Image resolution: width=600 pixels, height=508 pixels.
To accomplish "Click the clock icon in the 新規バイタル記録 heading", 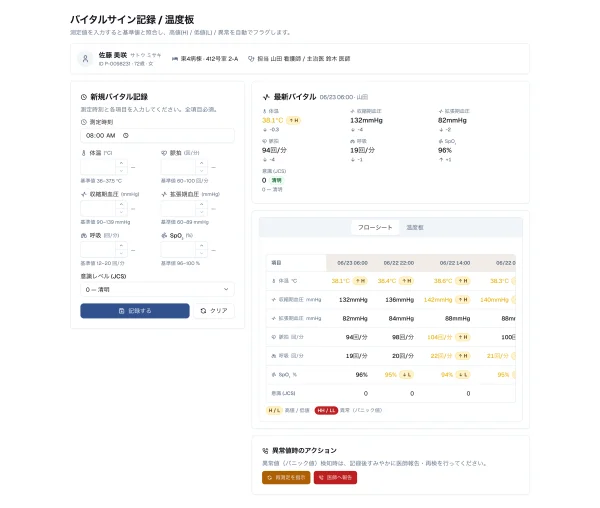I will click(84, 97).
